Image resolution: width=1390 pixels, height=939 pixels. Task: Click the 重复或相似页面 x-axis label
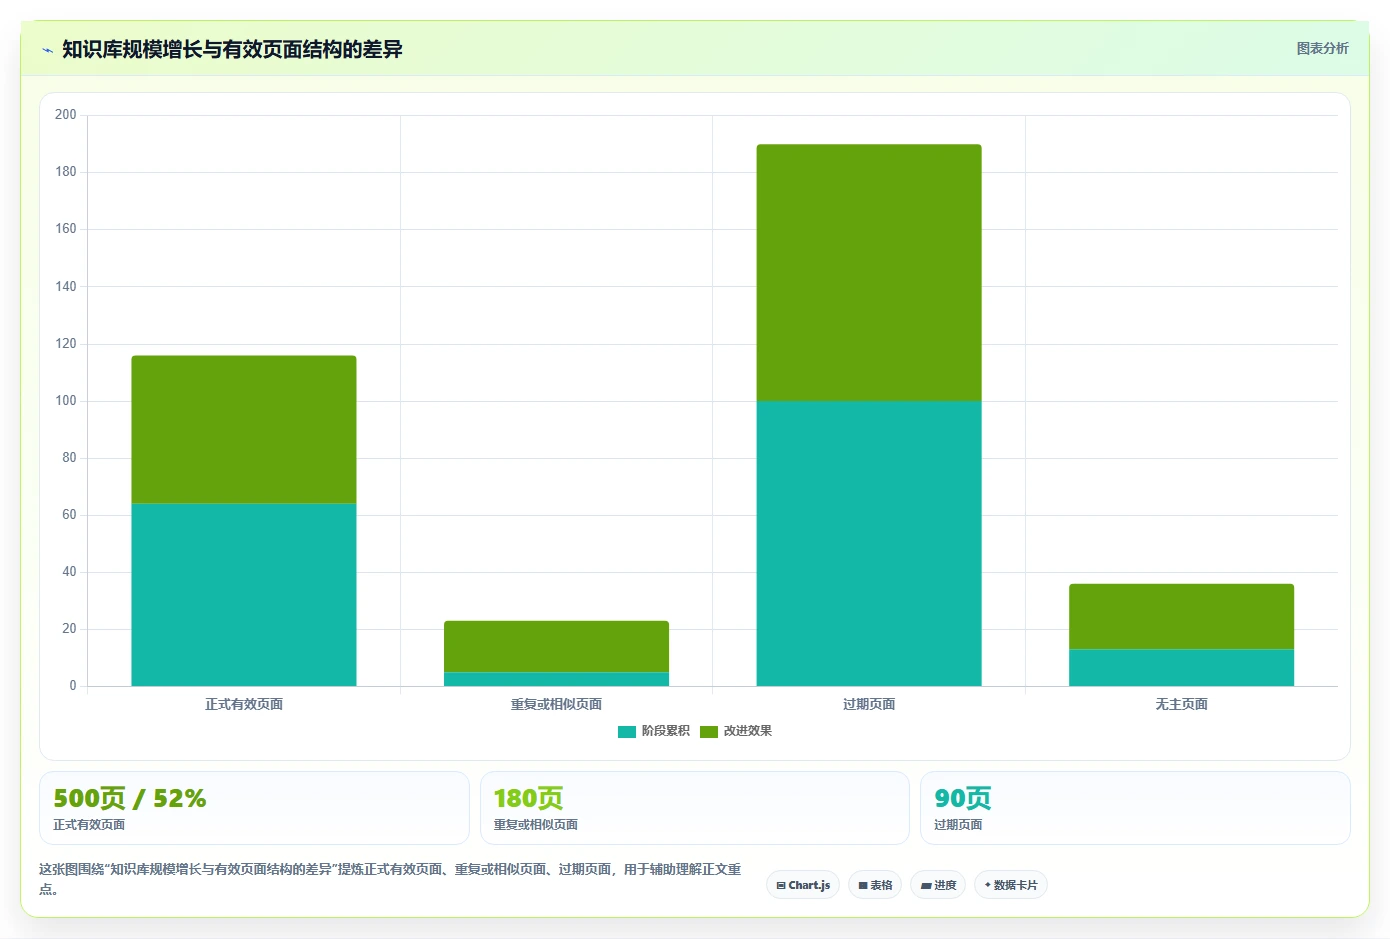(556, 704)
